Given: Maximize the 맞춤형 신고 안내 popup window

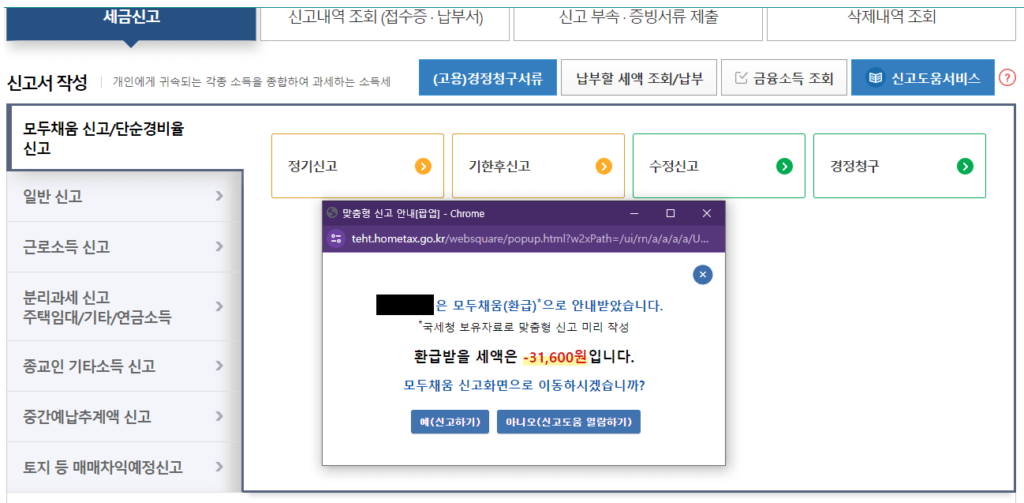Looking at the screenshot, I should (x=670, y=213).
